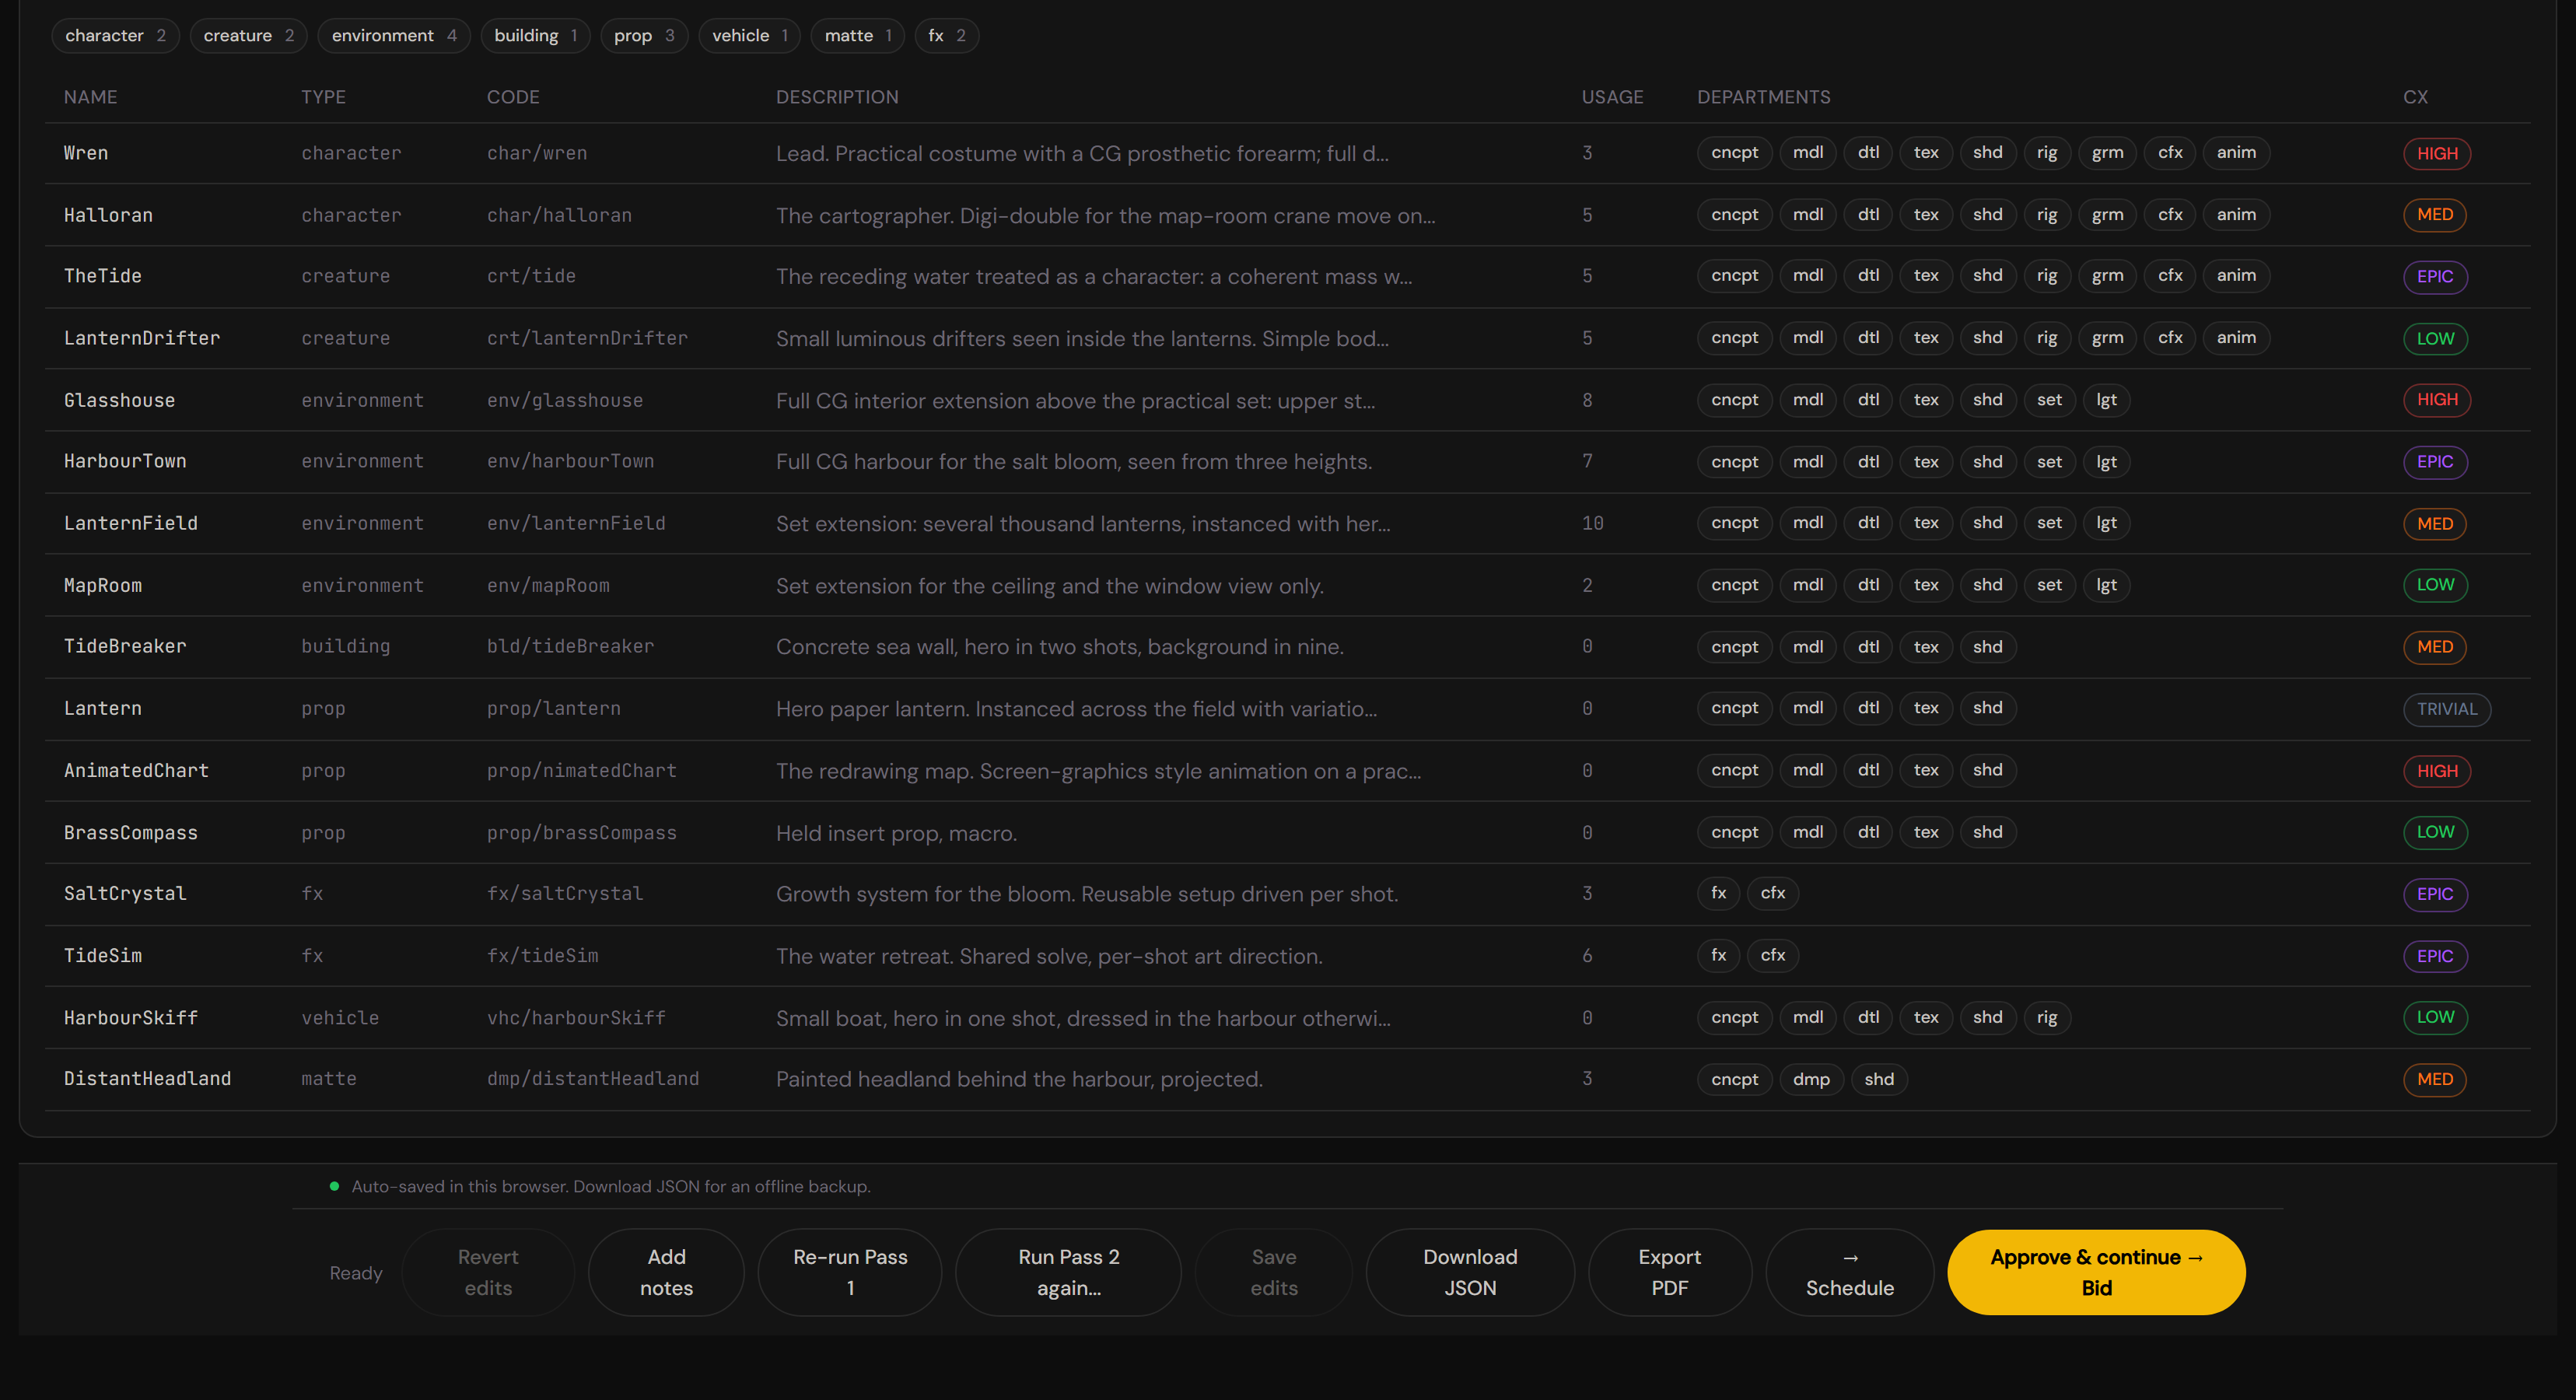
Task: Click usage value 10 on LanternField row
Action: click(1592, 523)
